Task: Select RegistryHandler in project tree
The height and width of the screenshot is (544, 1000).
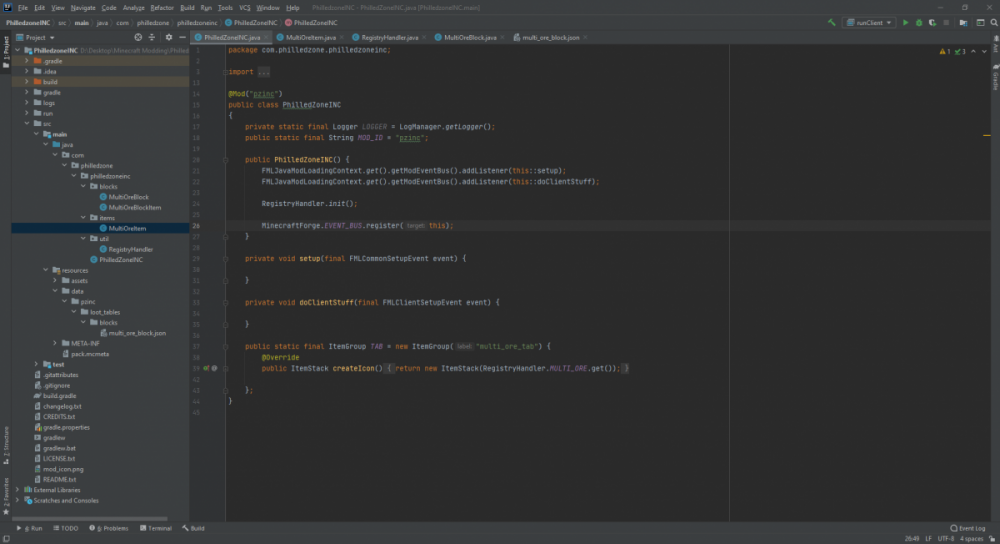Action: (x=130, y=249)
